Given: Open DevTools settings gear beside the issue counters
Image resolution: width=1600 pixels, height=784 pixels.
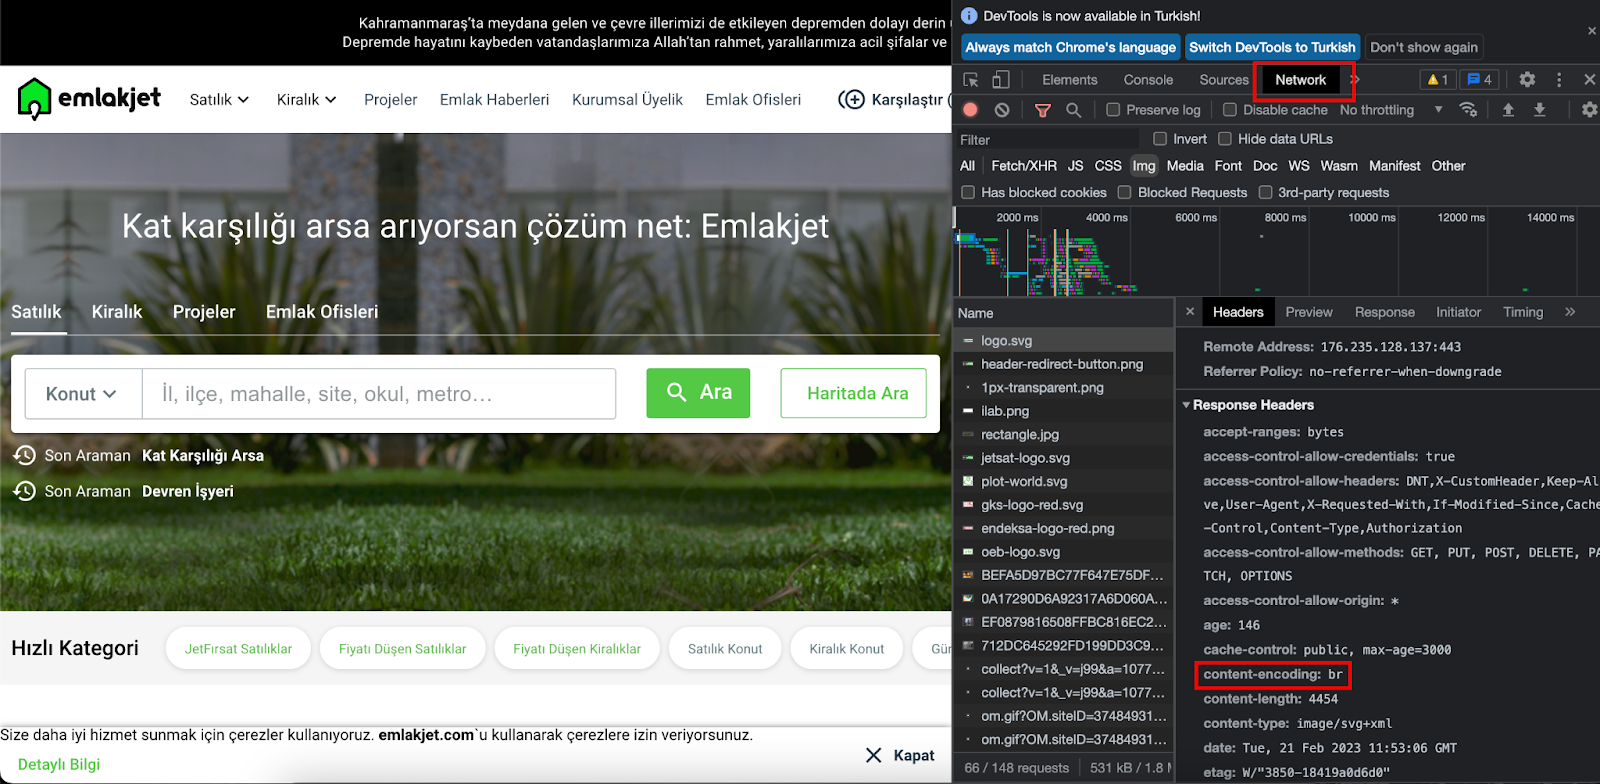Looking at the screenshot, I should [x=1527, y=80].
